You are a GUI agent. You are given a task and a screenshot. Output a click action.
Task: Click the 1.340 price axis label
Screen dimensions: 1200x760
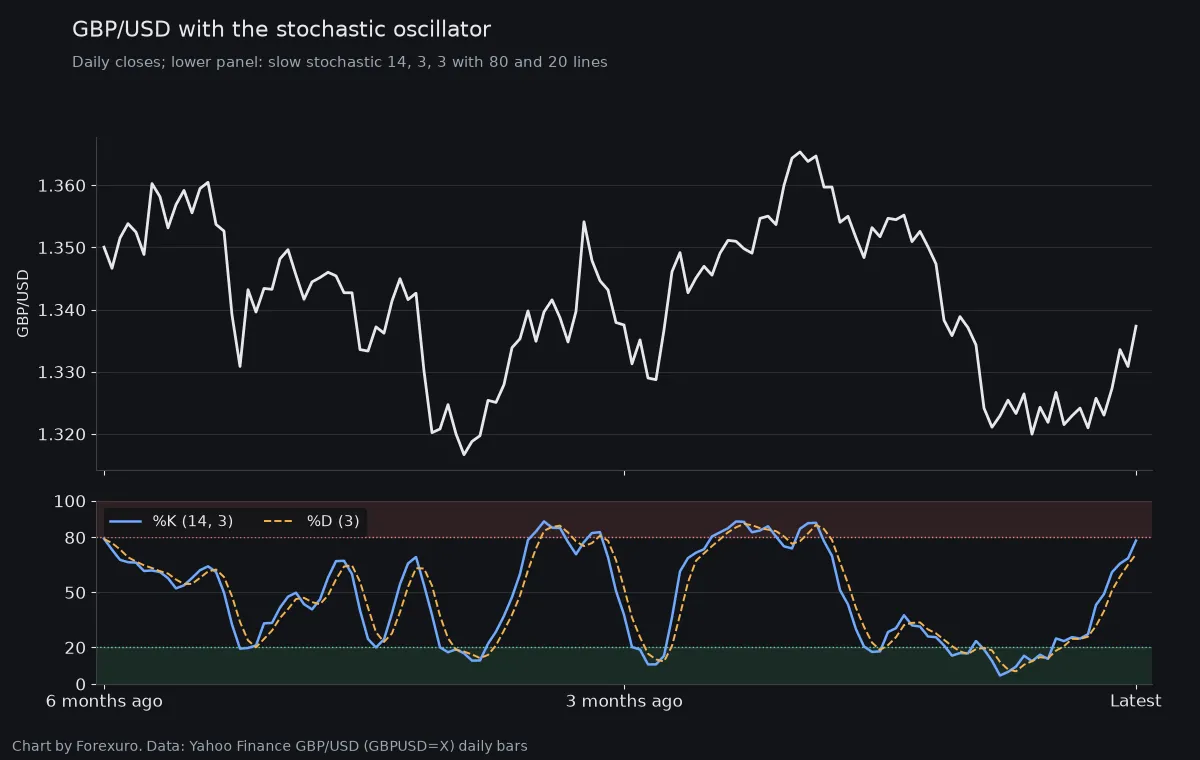point(62,310)
